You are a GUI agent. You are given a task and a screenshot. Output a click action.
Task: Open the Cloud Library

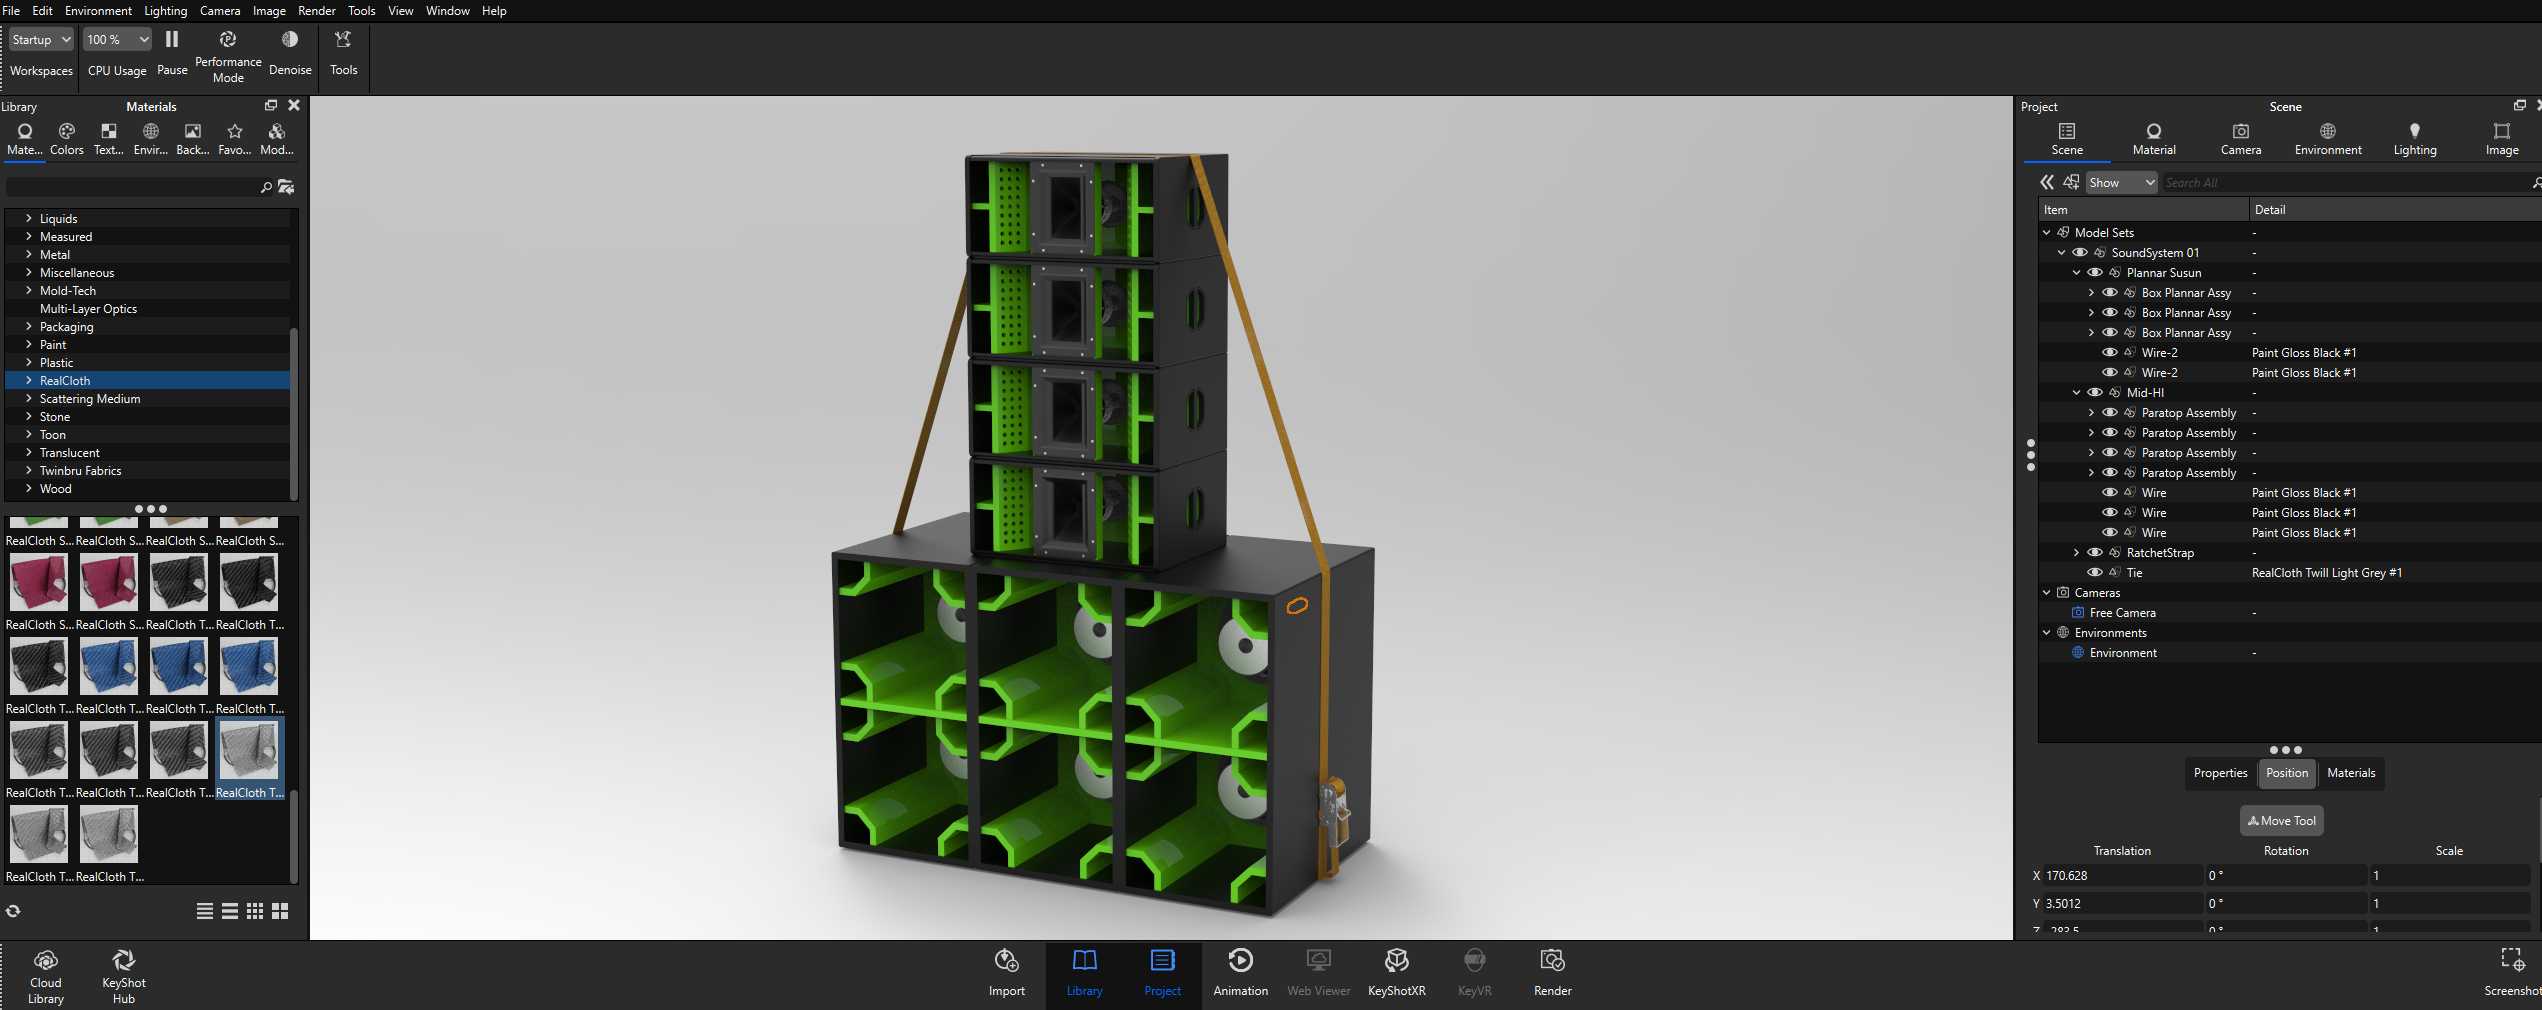(x=46, y=976)
